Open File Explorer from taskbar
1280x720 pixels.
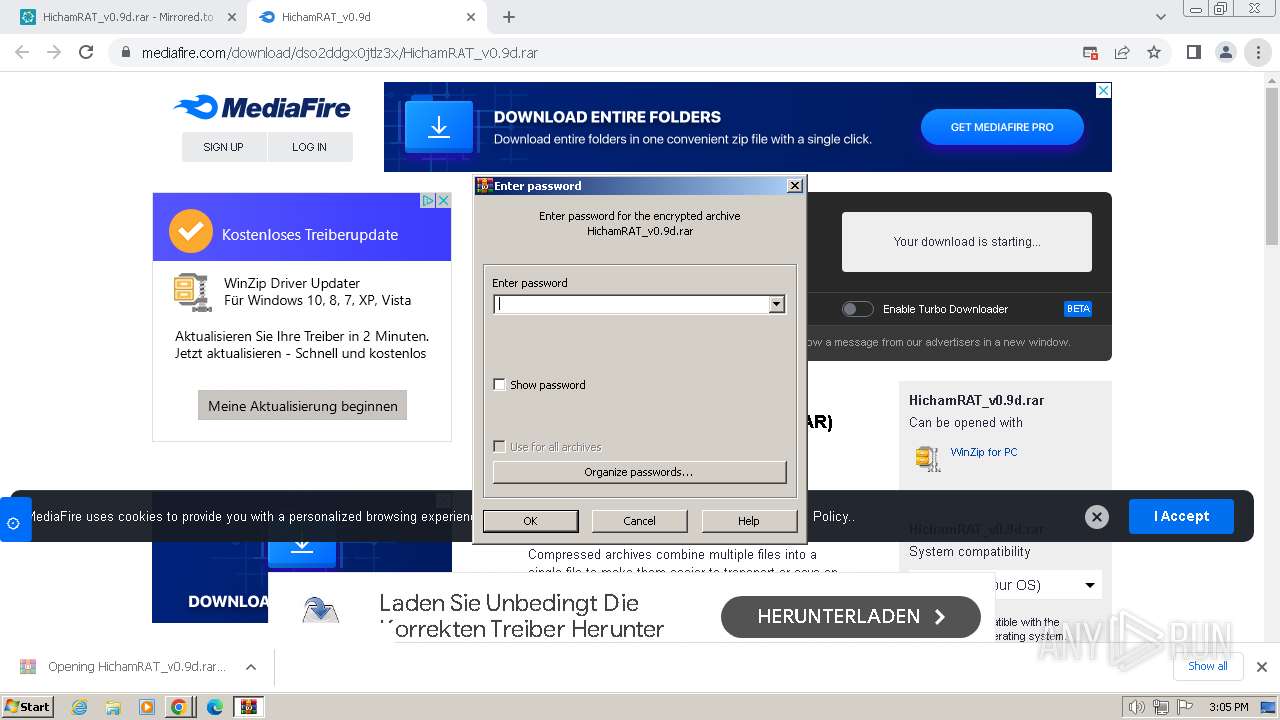tap(113, 707)
